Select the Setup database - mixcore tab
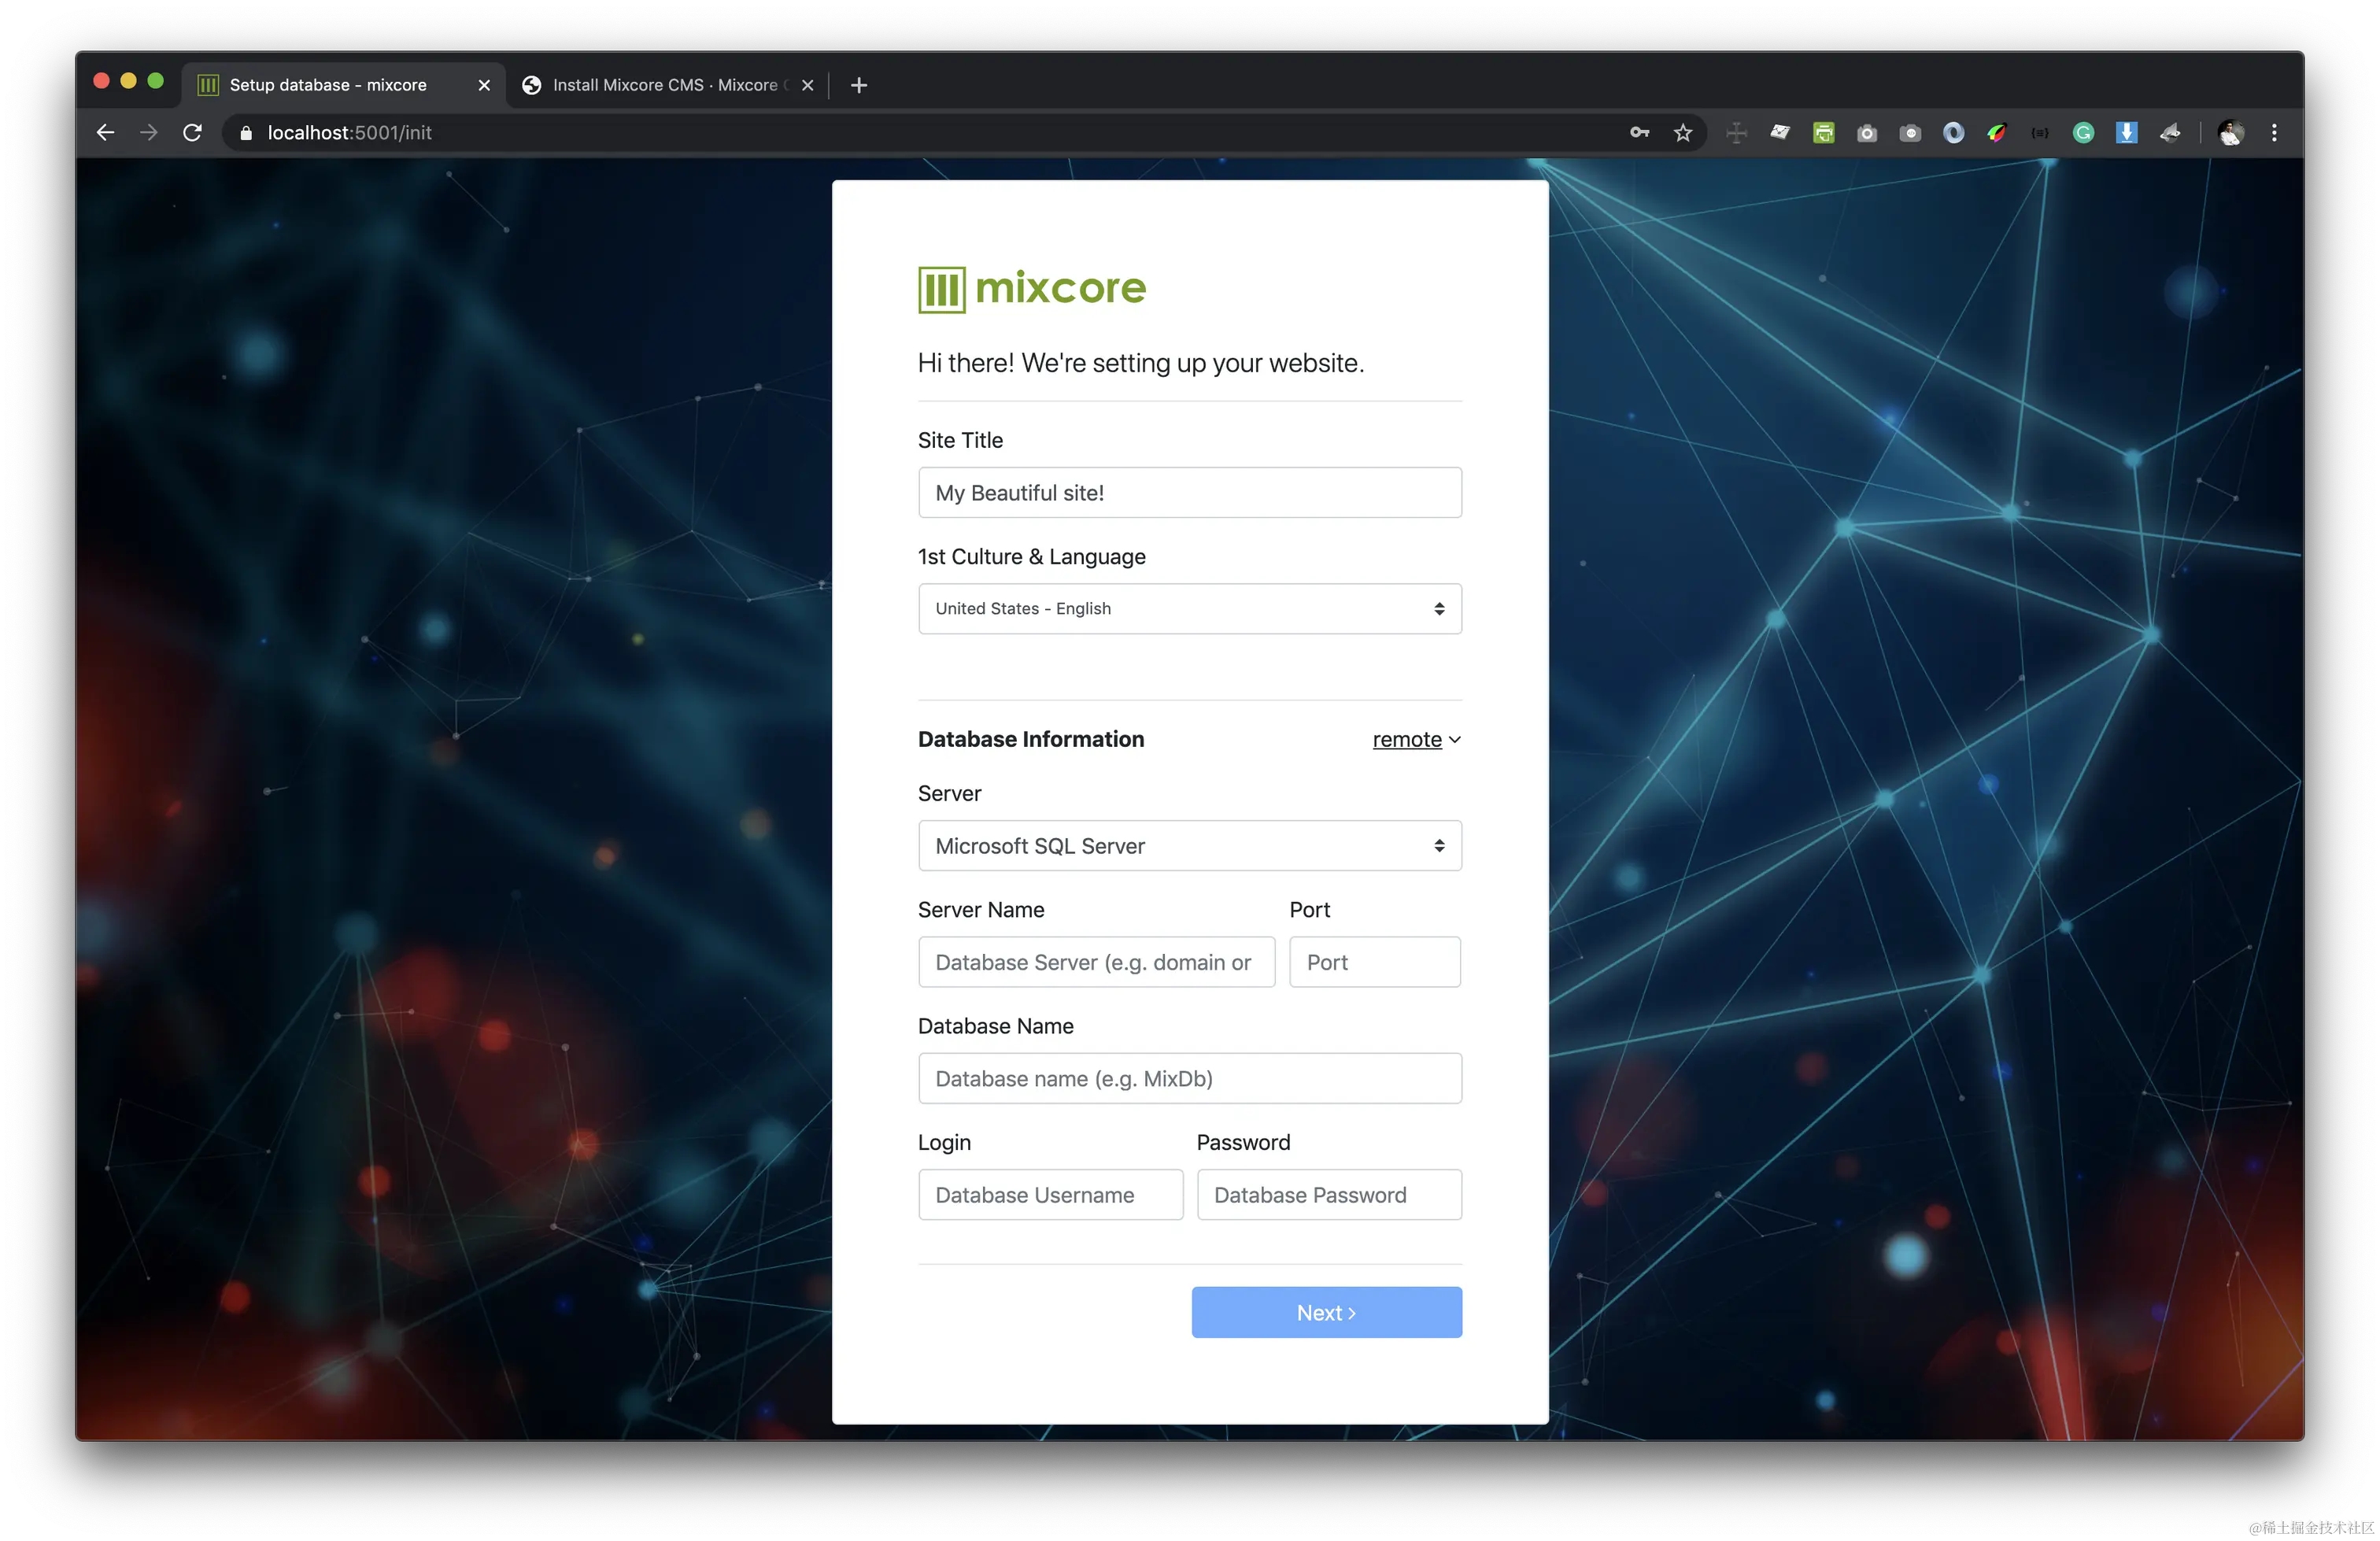The height and width of the screenshot is (1541, 2380). click(x=328, y=85)
